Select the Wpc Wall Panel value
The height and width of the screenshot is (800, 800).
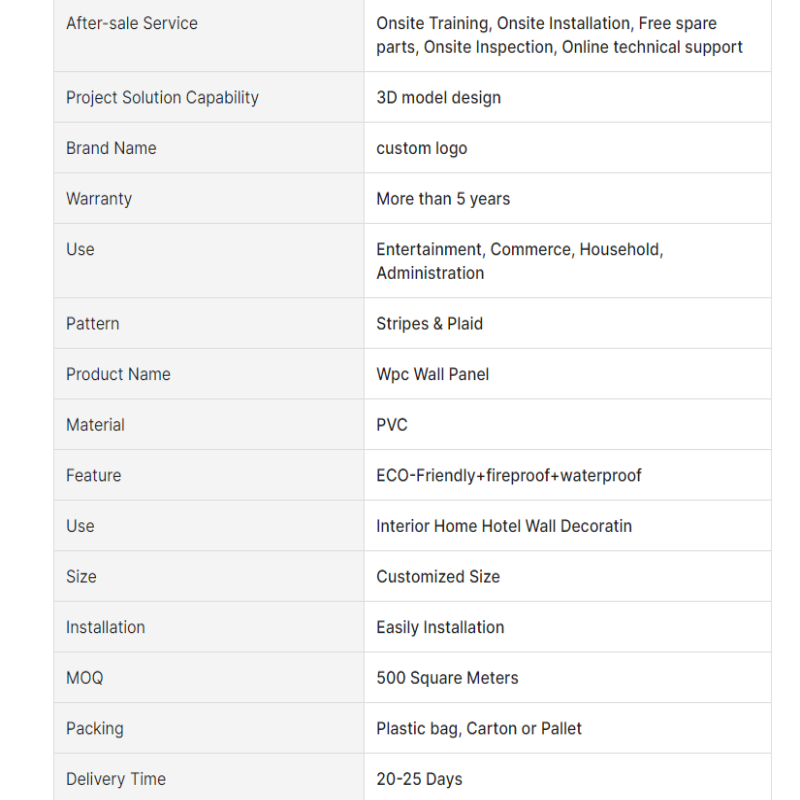pos(432,374)
